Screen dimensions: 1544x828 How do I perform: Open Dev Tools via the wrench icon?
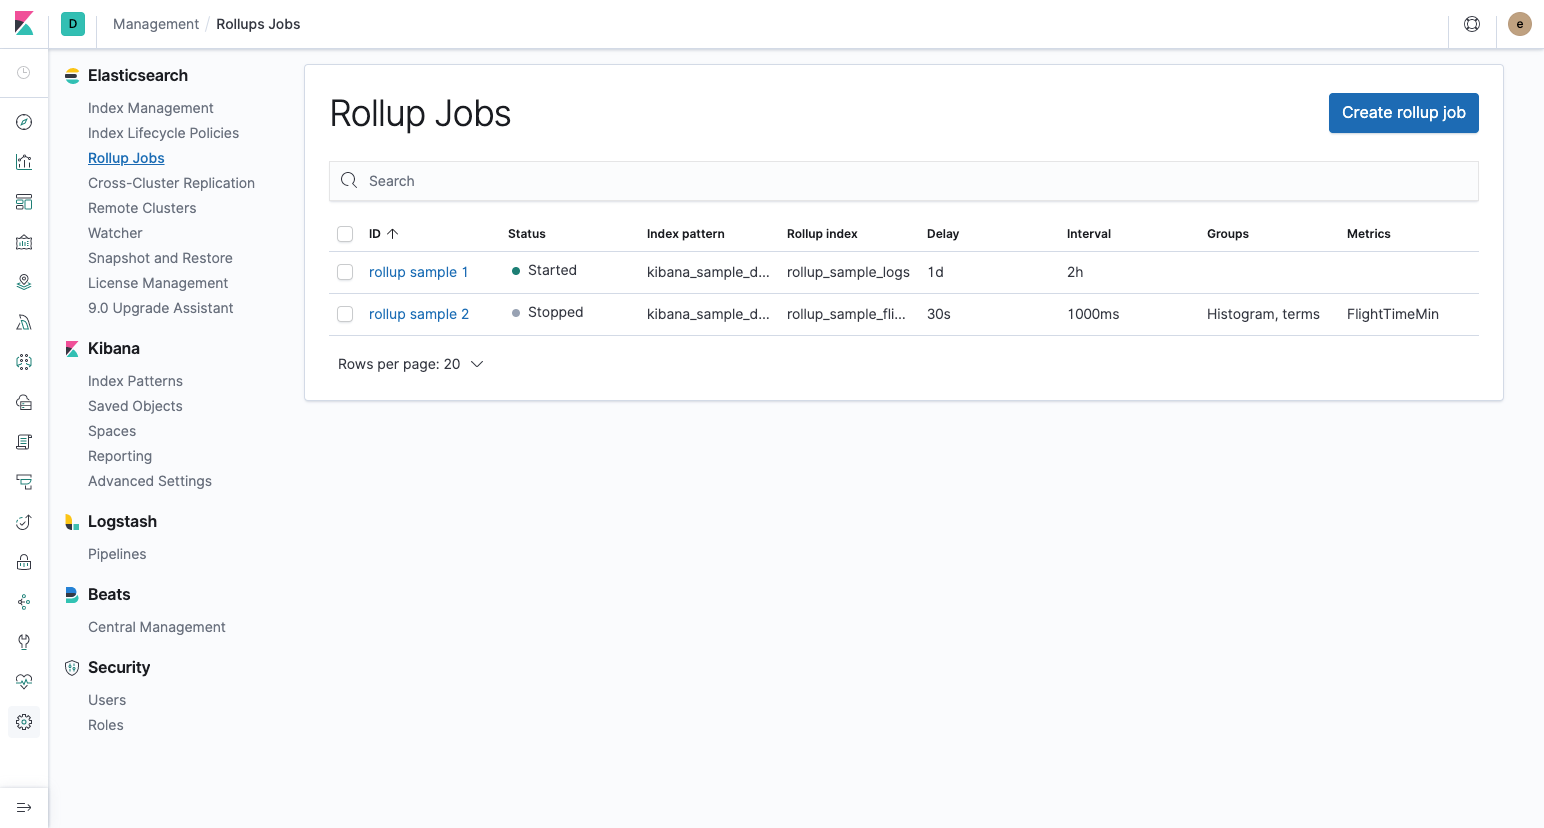(x=24, y=641)
